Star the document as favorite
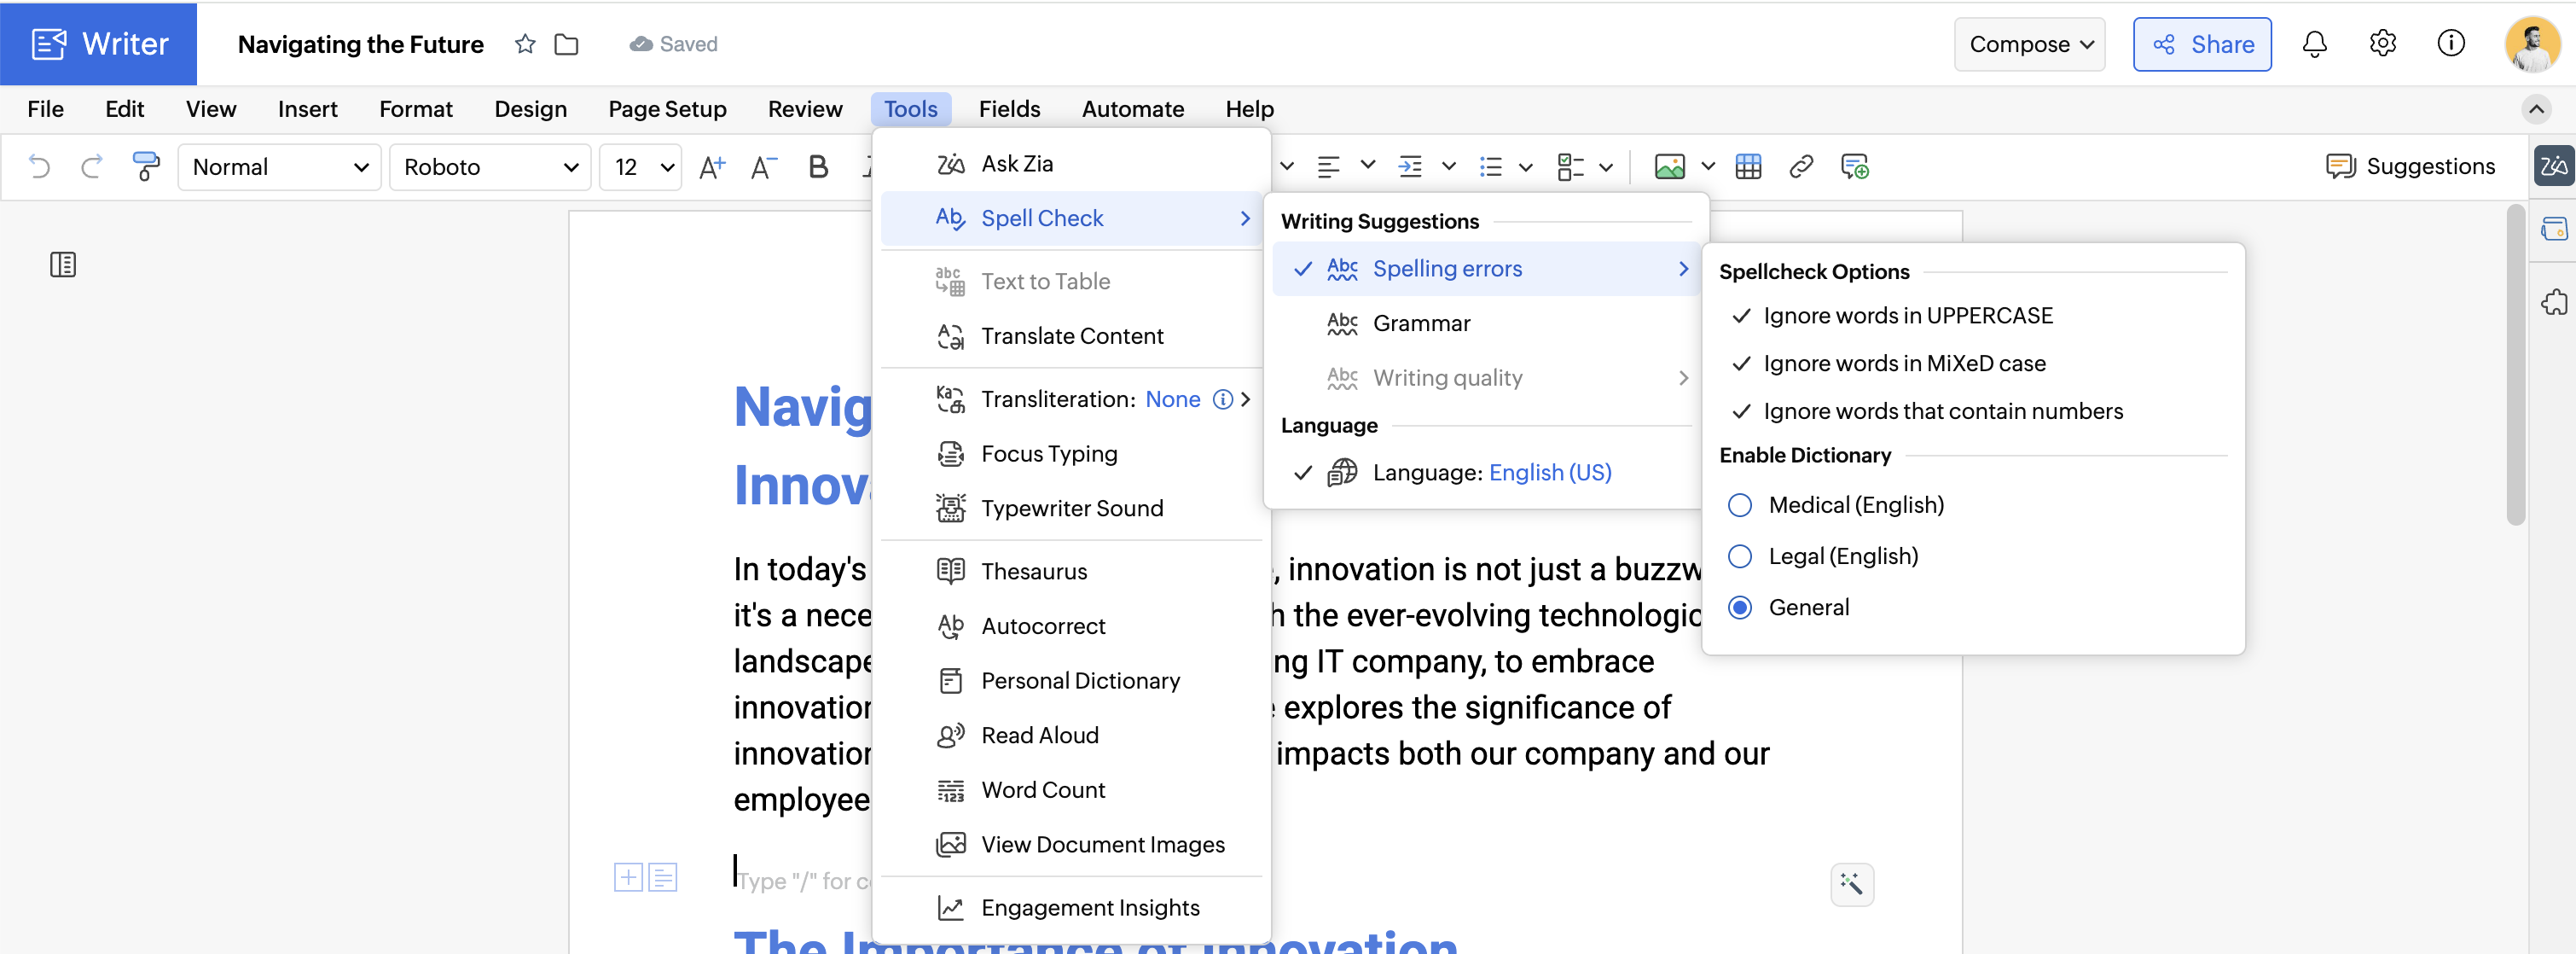Viewport: 2576px width, 954px height. 525,44
